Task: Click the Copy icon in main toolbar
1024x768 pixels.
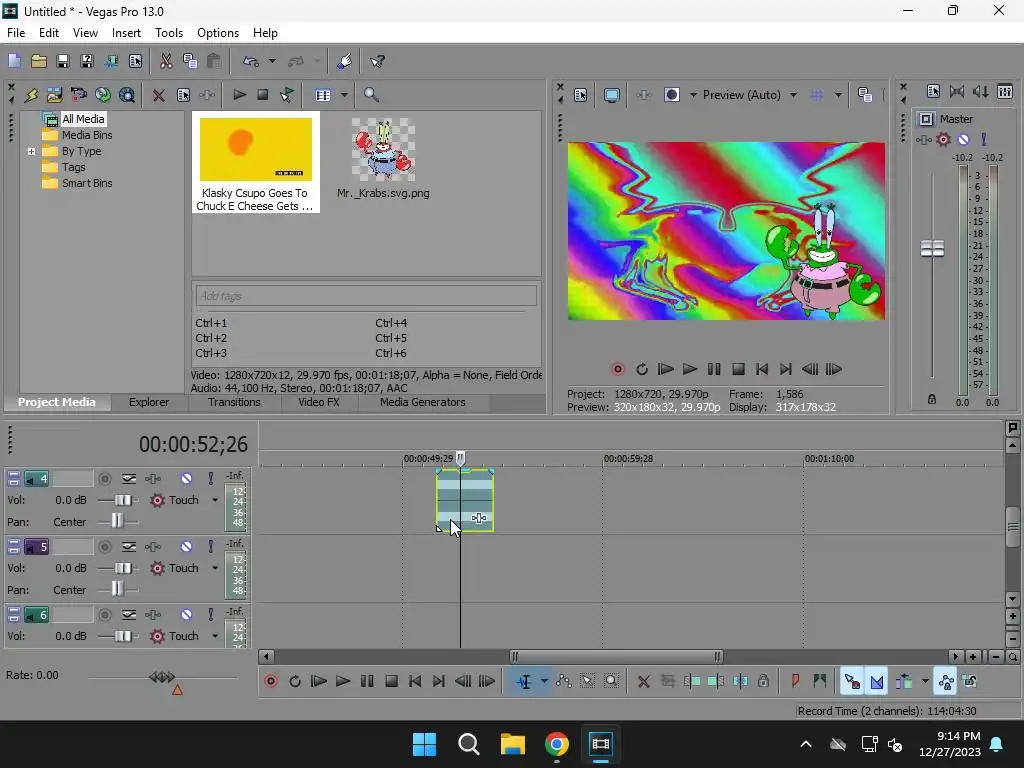Action: pyautogui.click(x=190, y=61)
